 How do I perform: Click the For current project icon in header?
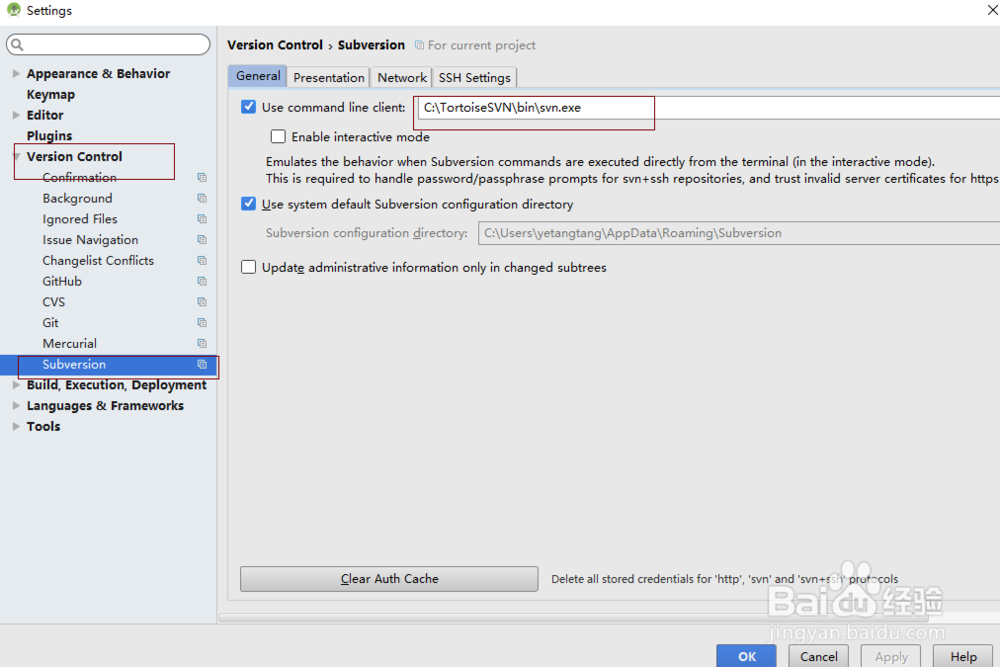click(x=419, y=45)
